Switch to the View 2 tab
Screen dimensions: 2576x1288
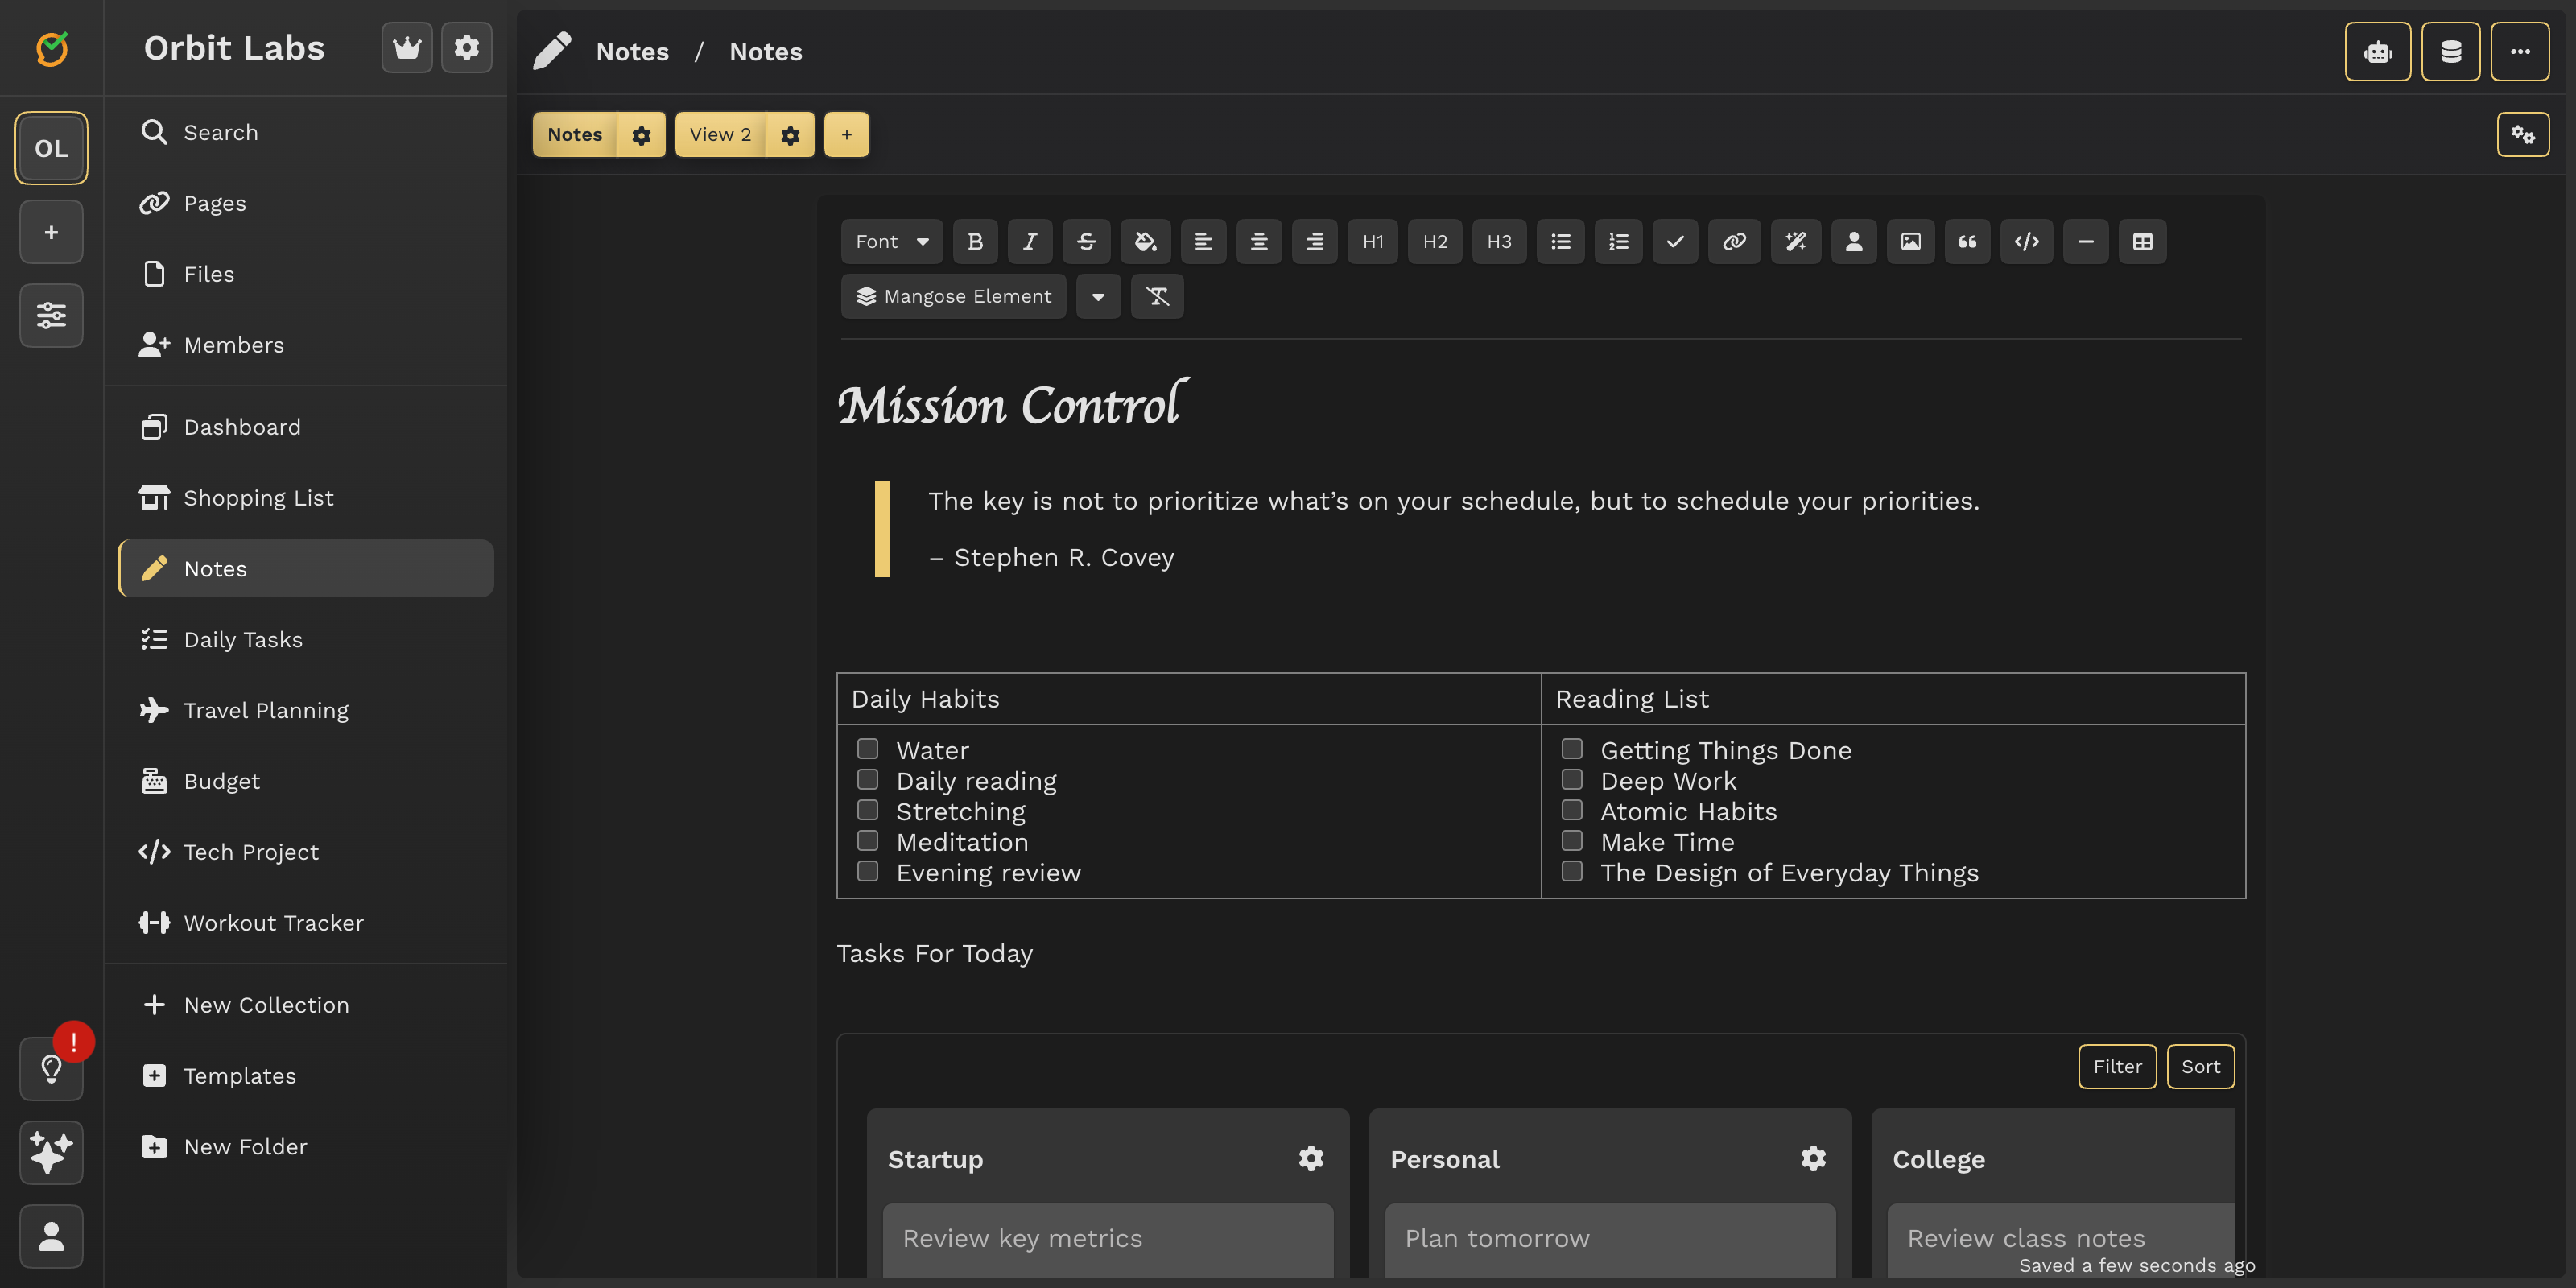point(720,134)
